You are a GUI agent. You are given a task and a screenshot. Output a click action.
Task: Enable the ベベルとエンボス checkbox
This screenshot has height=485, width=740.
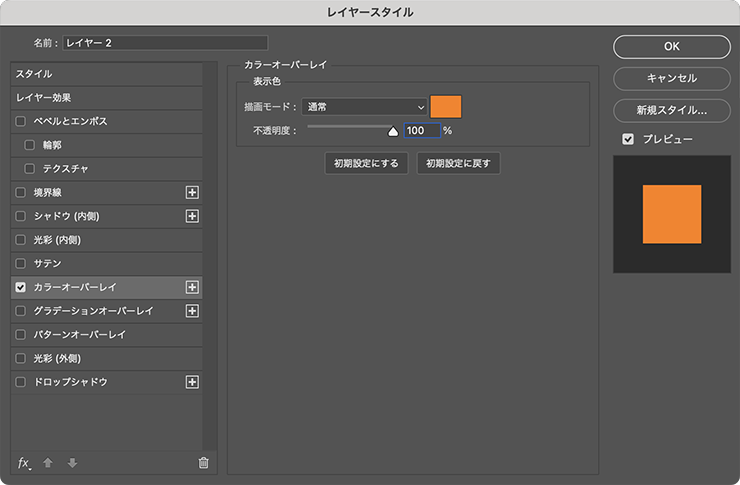pyautogui.click(x=21, y=121)
